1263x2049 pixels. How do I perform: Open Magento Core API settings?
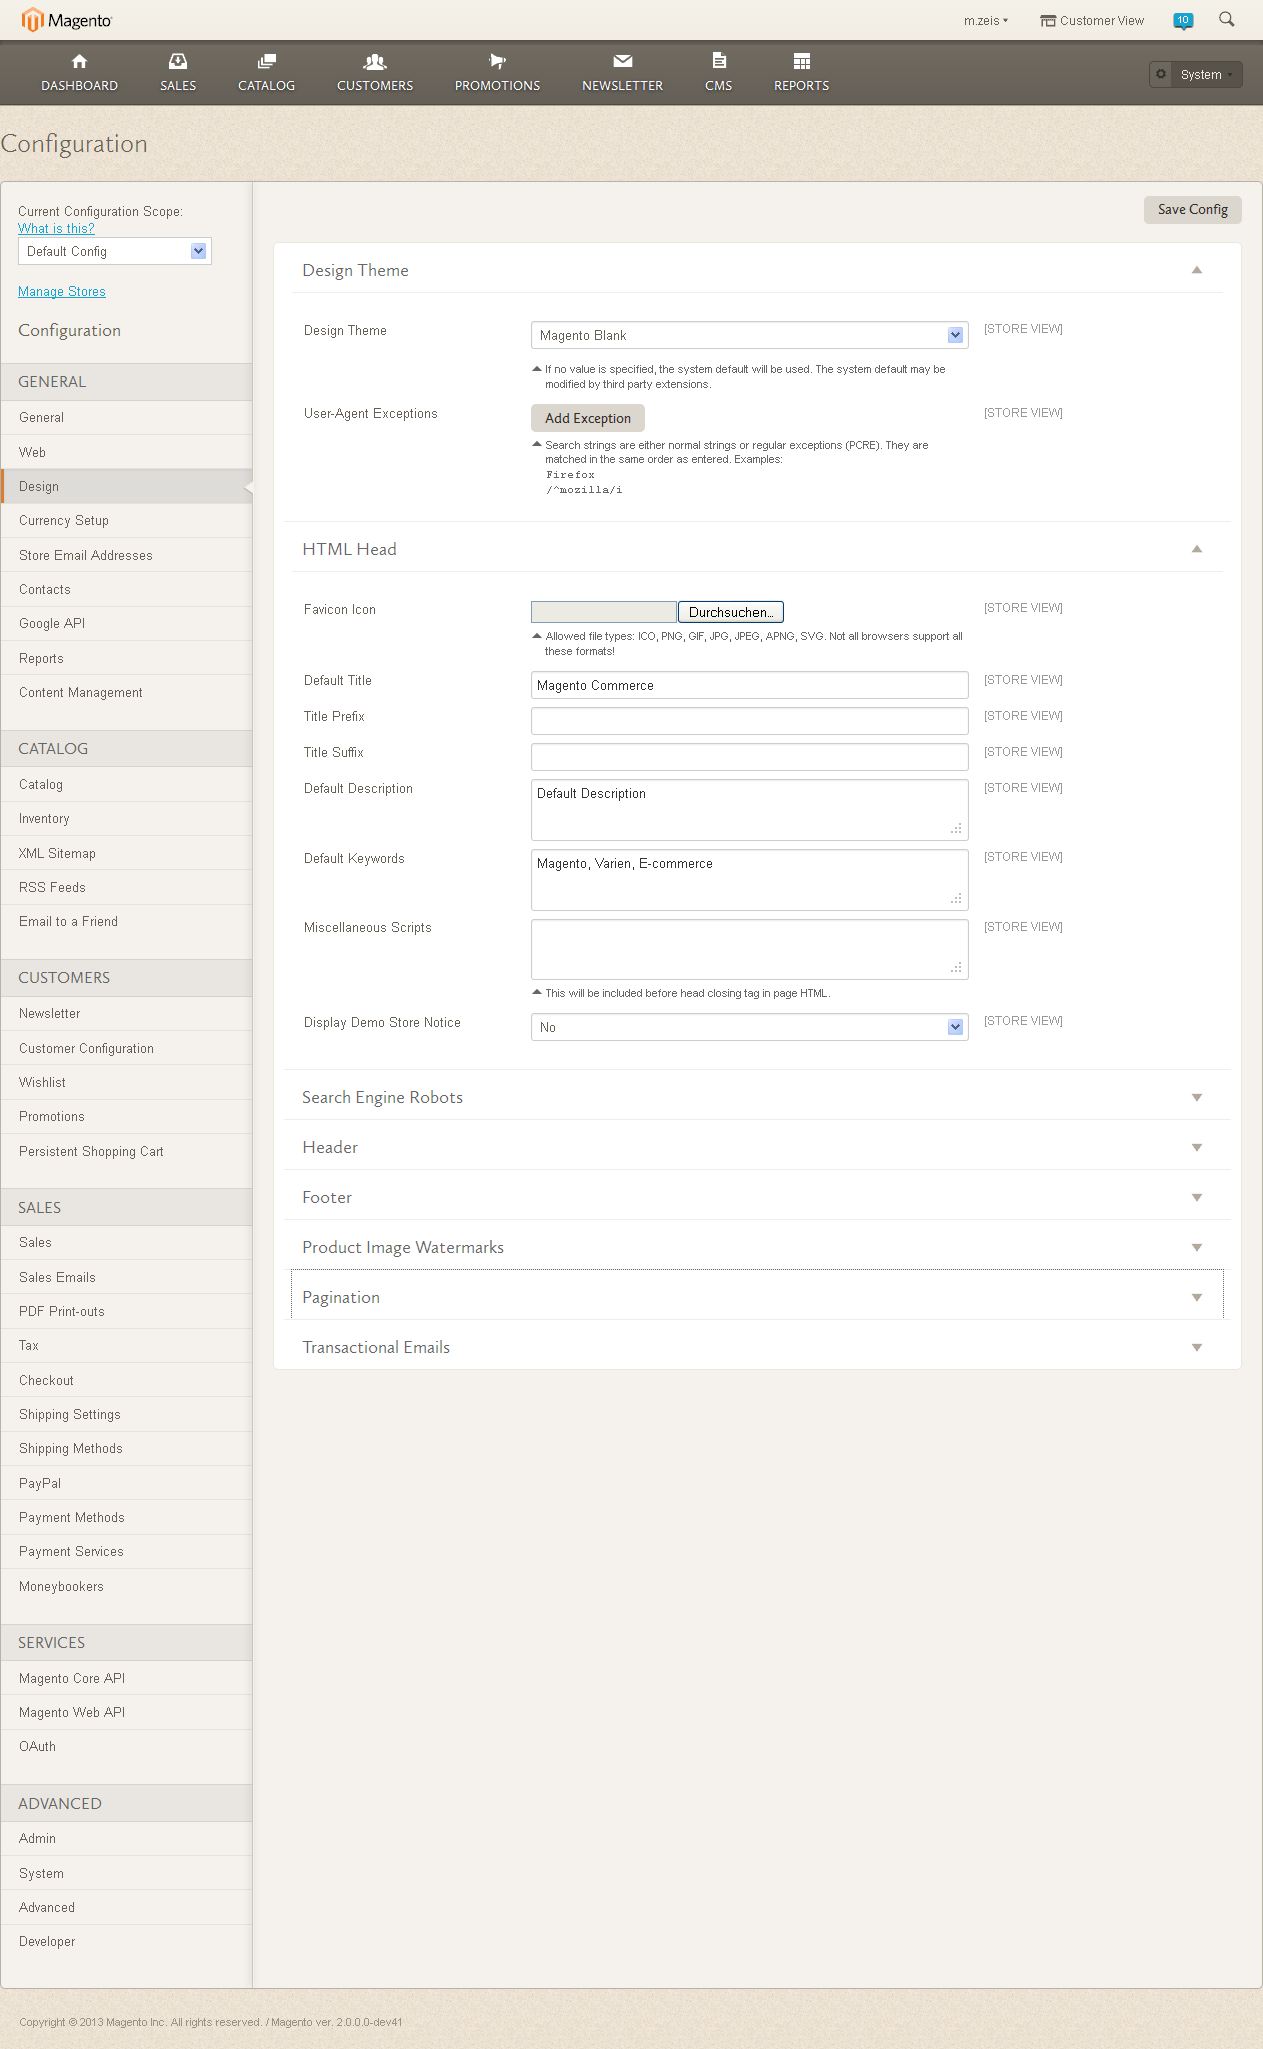(x=126, y=1678)
